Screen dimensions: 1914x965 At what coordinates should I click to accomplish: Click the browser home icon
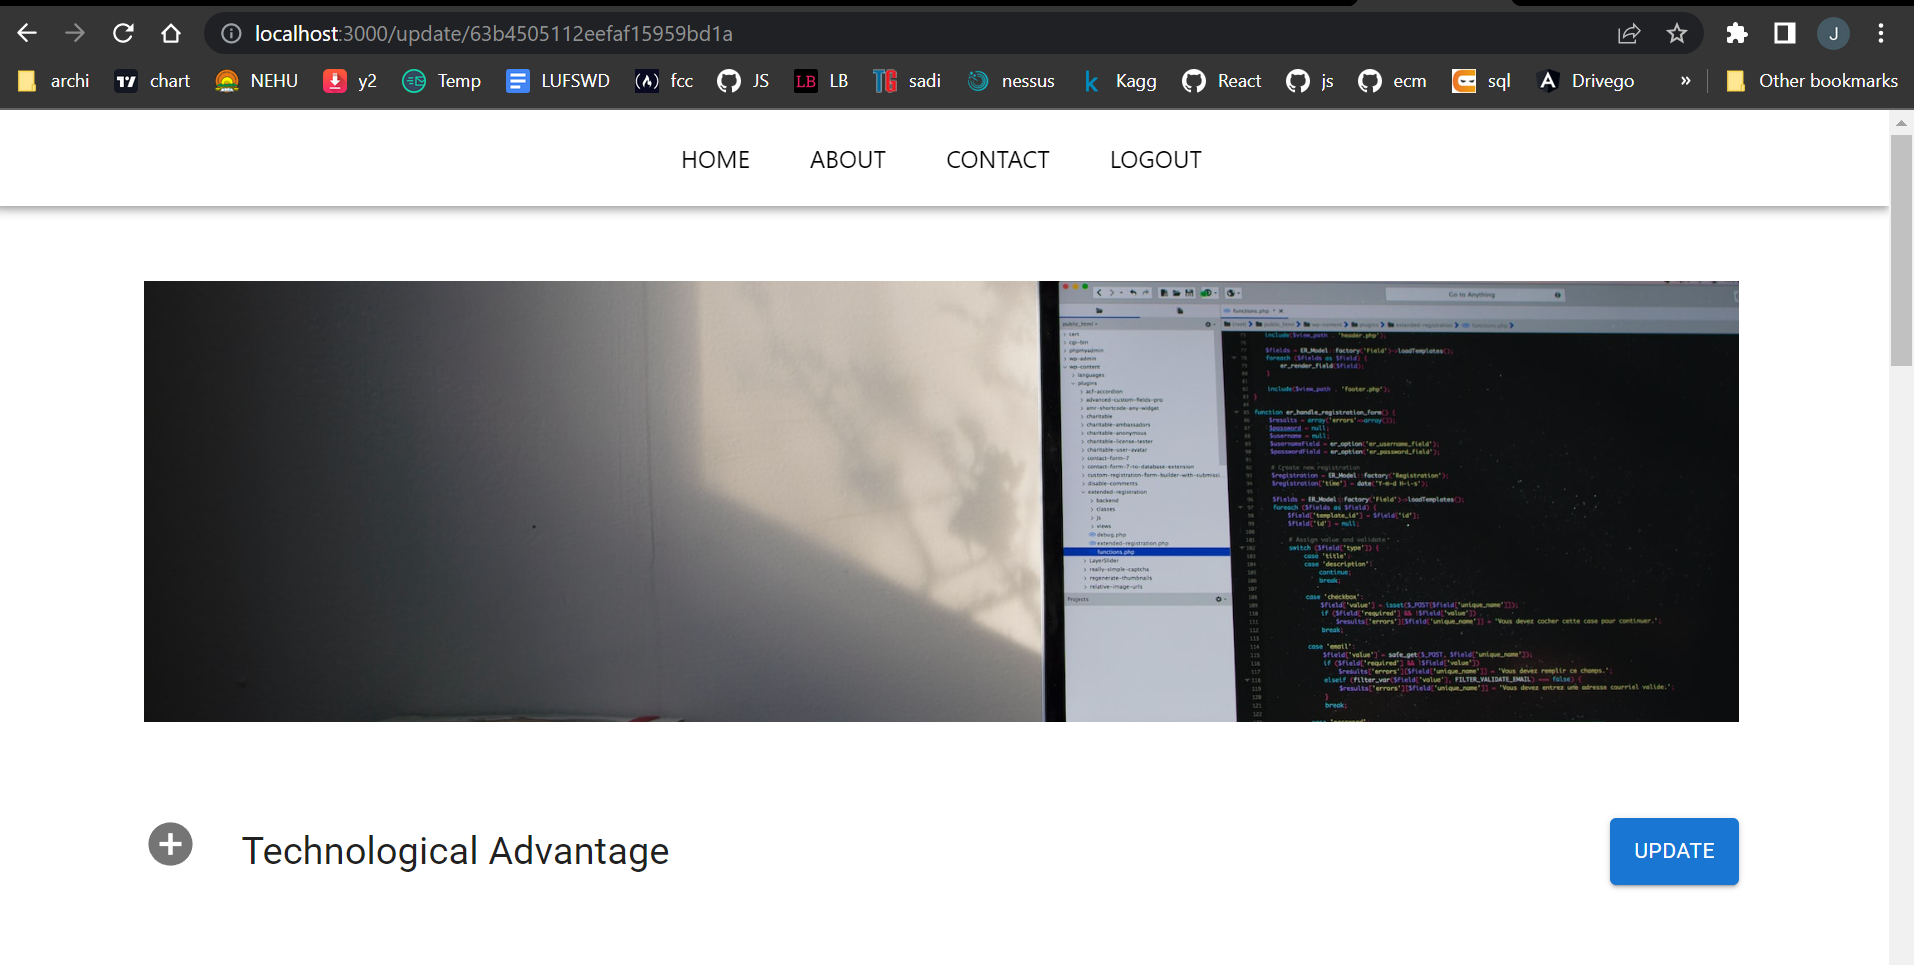point(171,32)
